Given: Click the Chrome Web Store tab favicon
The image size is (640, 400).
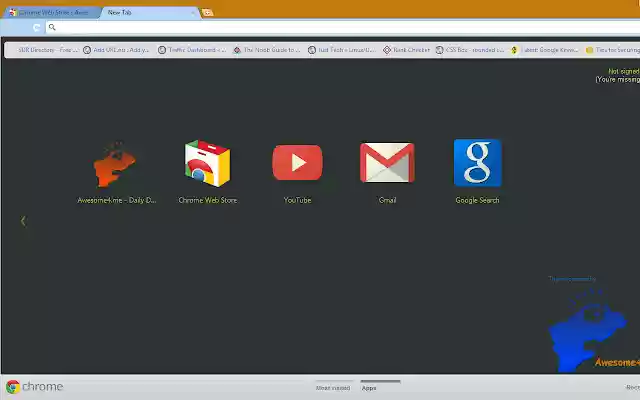Looking at the screenshot, I should click(13, 13).
